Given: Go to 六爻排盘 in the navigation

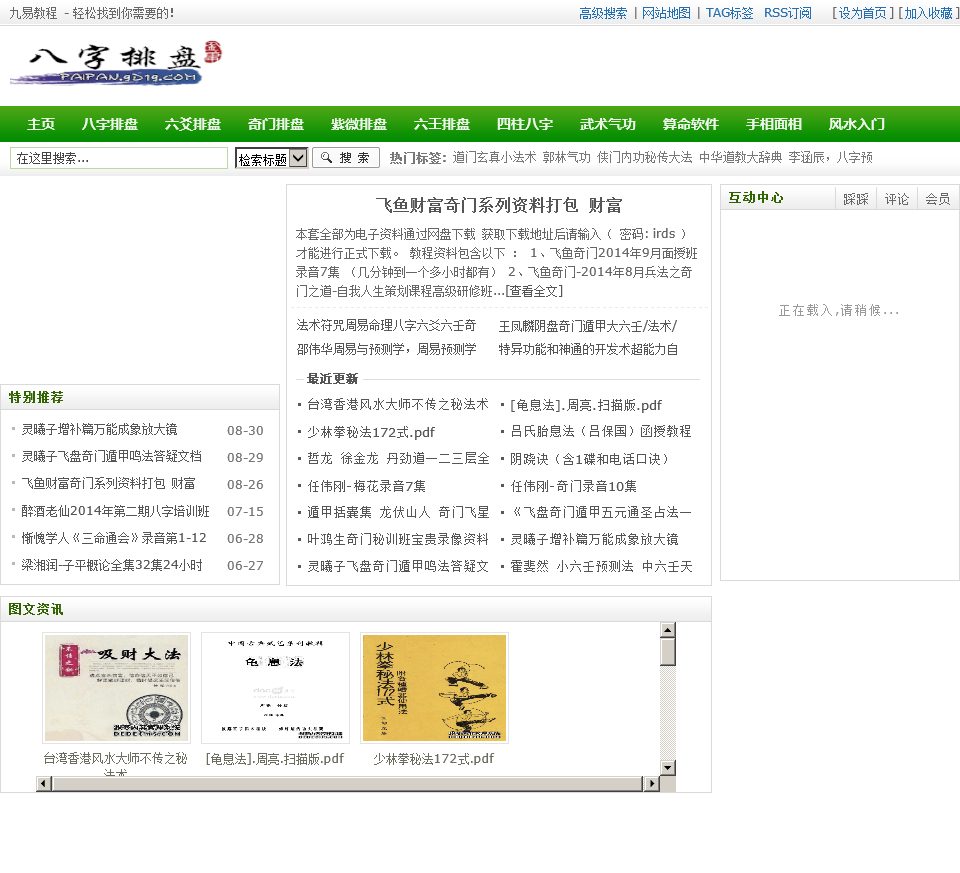Looking at the screenshot, I should 193,124.
